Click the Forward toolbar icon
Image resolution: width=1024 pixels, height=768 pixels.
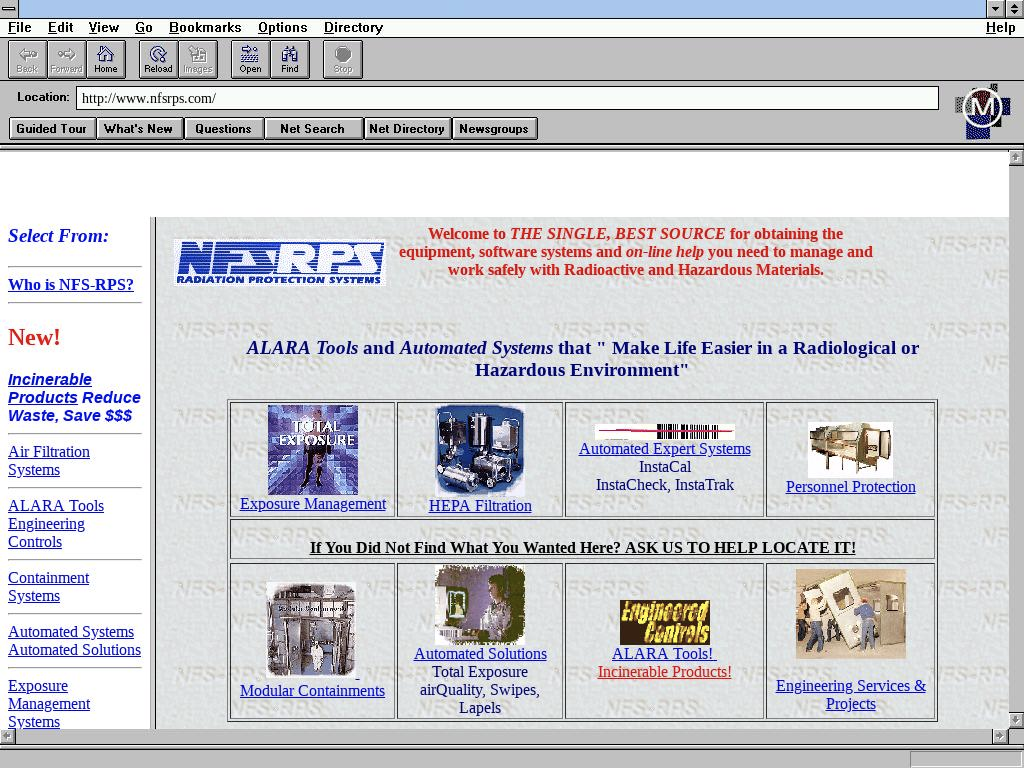click(x=66, y=59)
